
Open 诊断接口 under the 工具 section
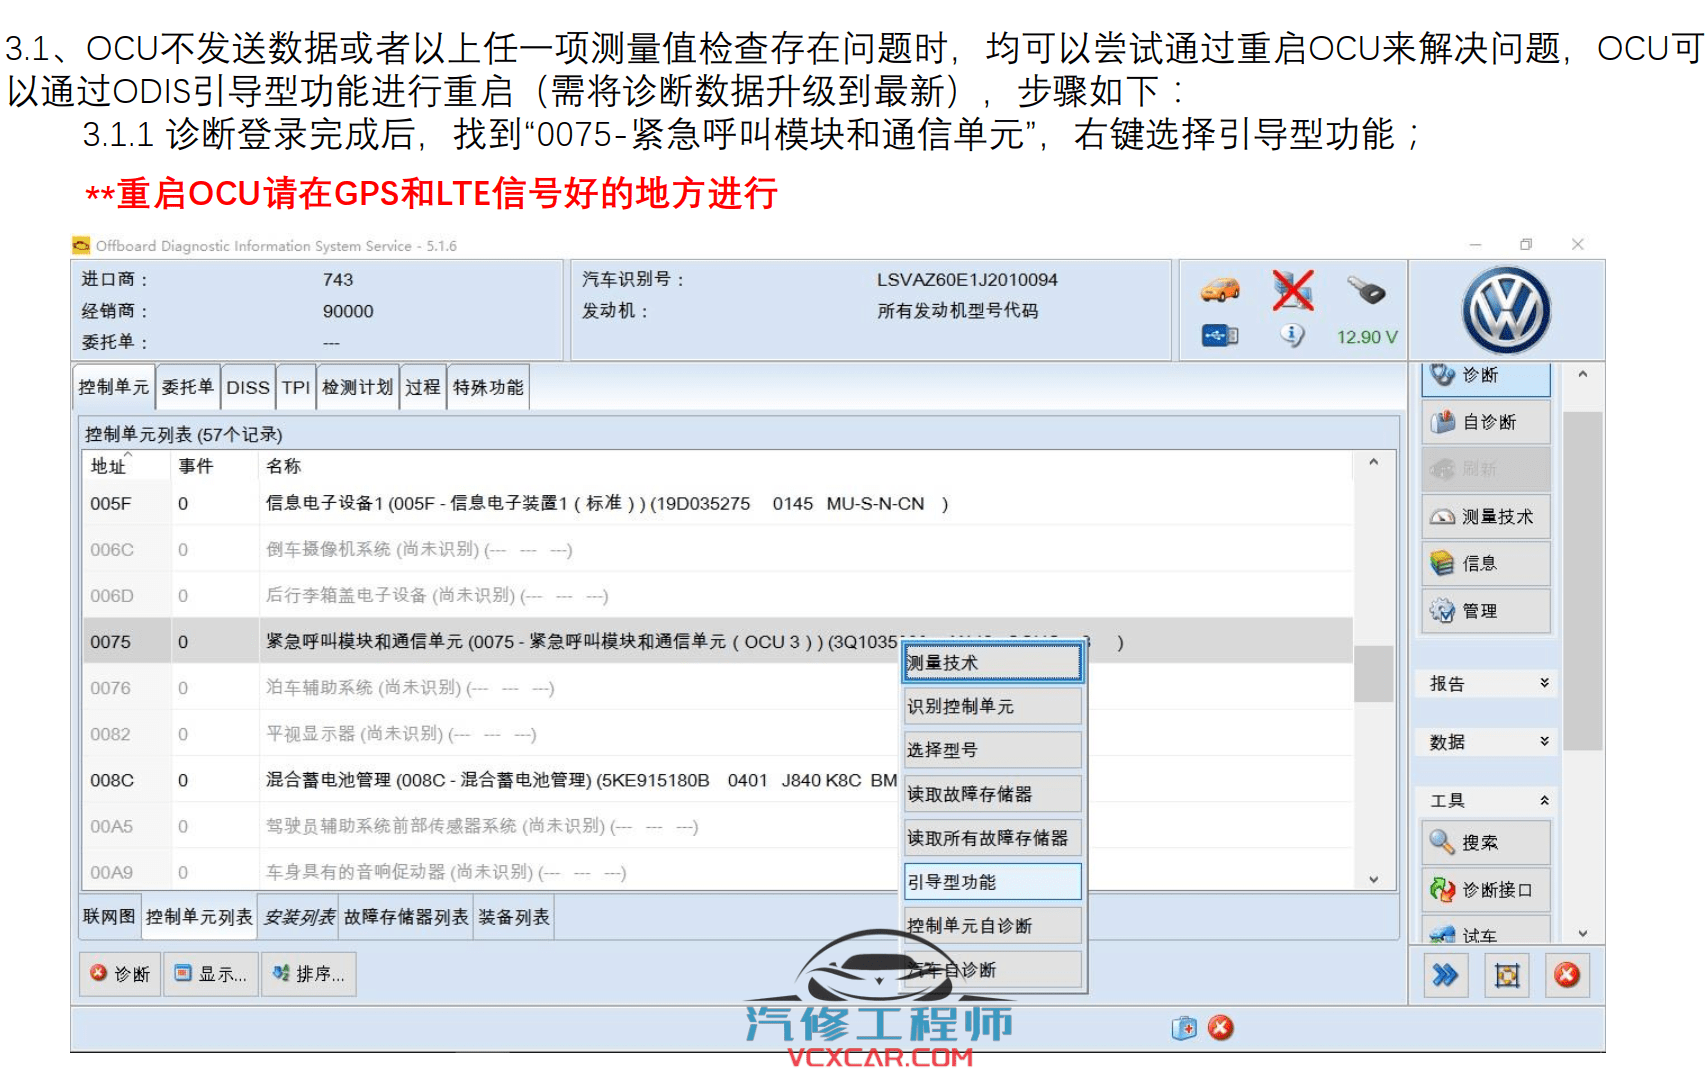(x=1487, y=889)
